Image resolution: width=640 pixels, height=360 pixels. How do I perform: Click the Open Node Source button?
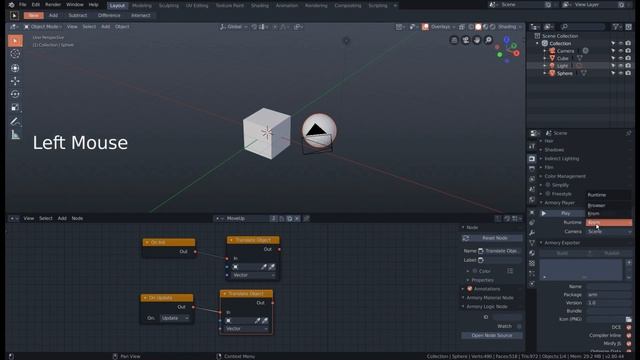(x=492, y=336)
